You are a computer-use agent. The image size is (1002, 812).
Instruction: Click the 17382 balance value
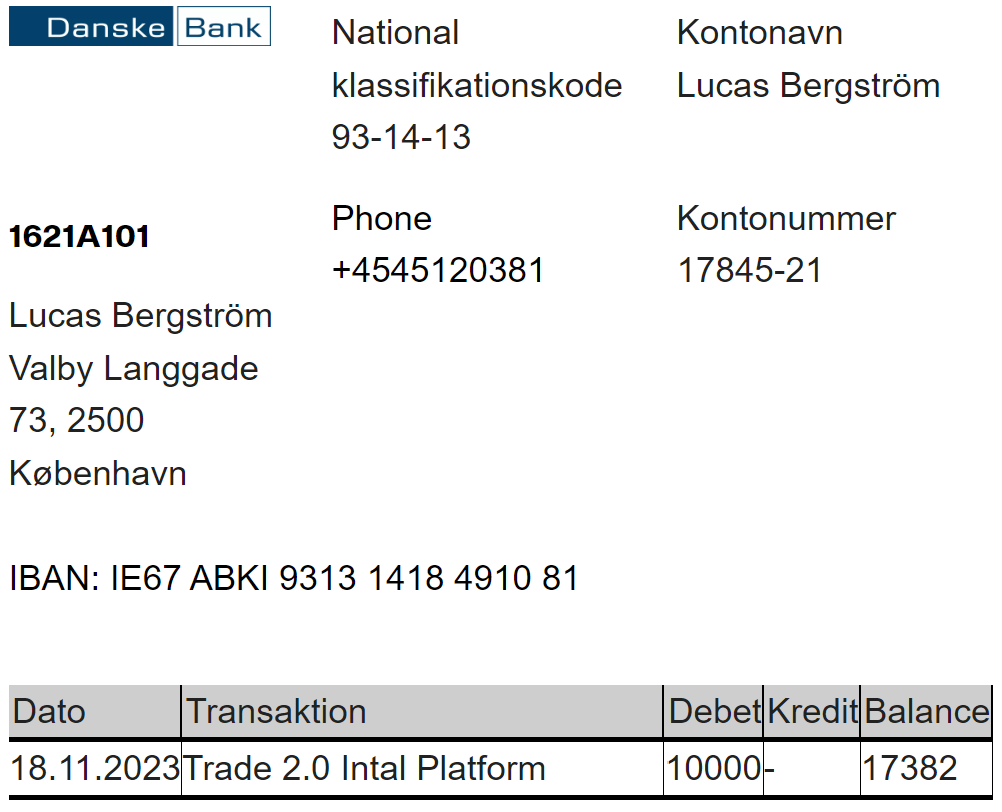(910, 768)
